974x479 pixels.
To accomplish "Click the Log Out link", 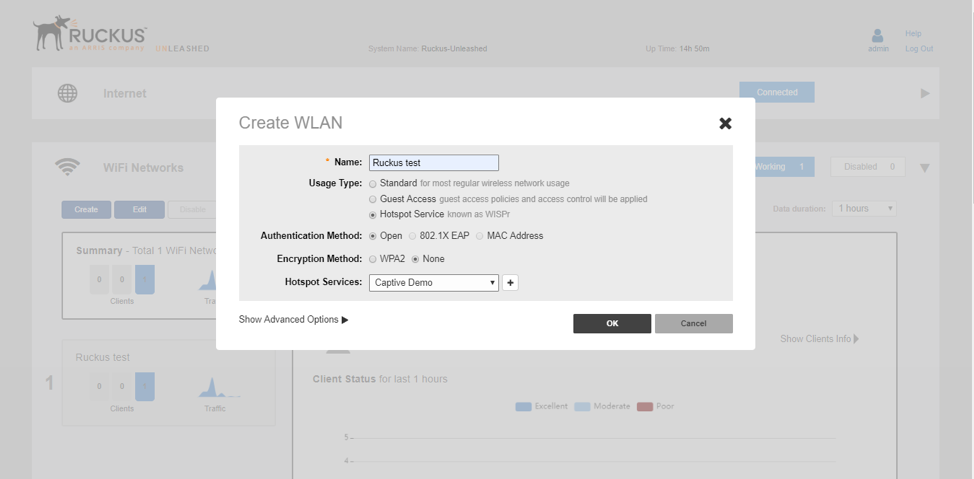I will tap(919, 48).
